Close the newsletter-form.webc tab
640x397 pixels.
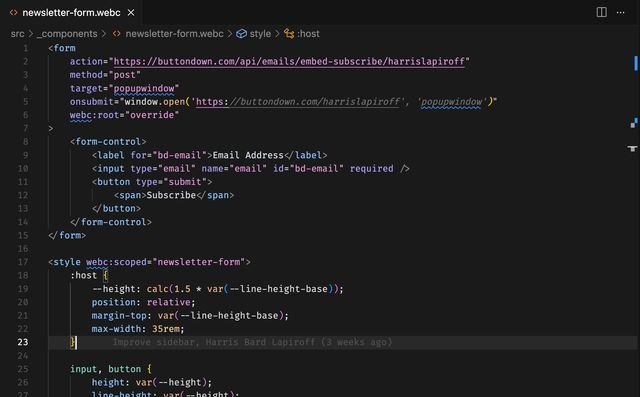[x=131, y=13]
